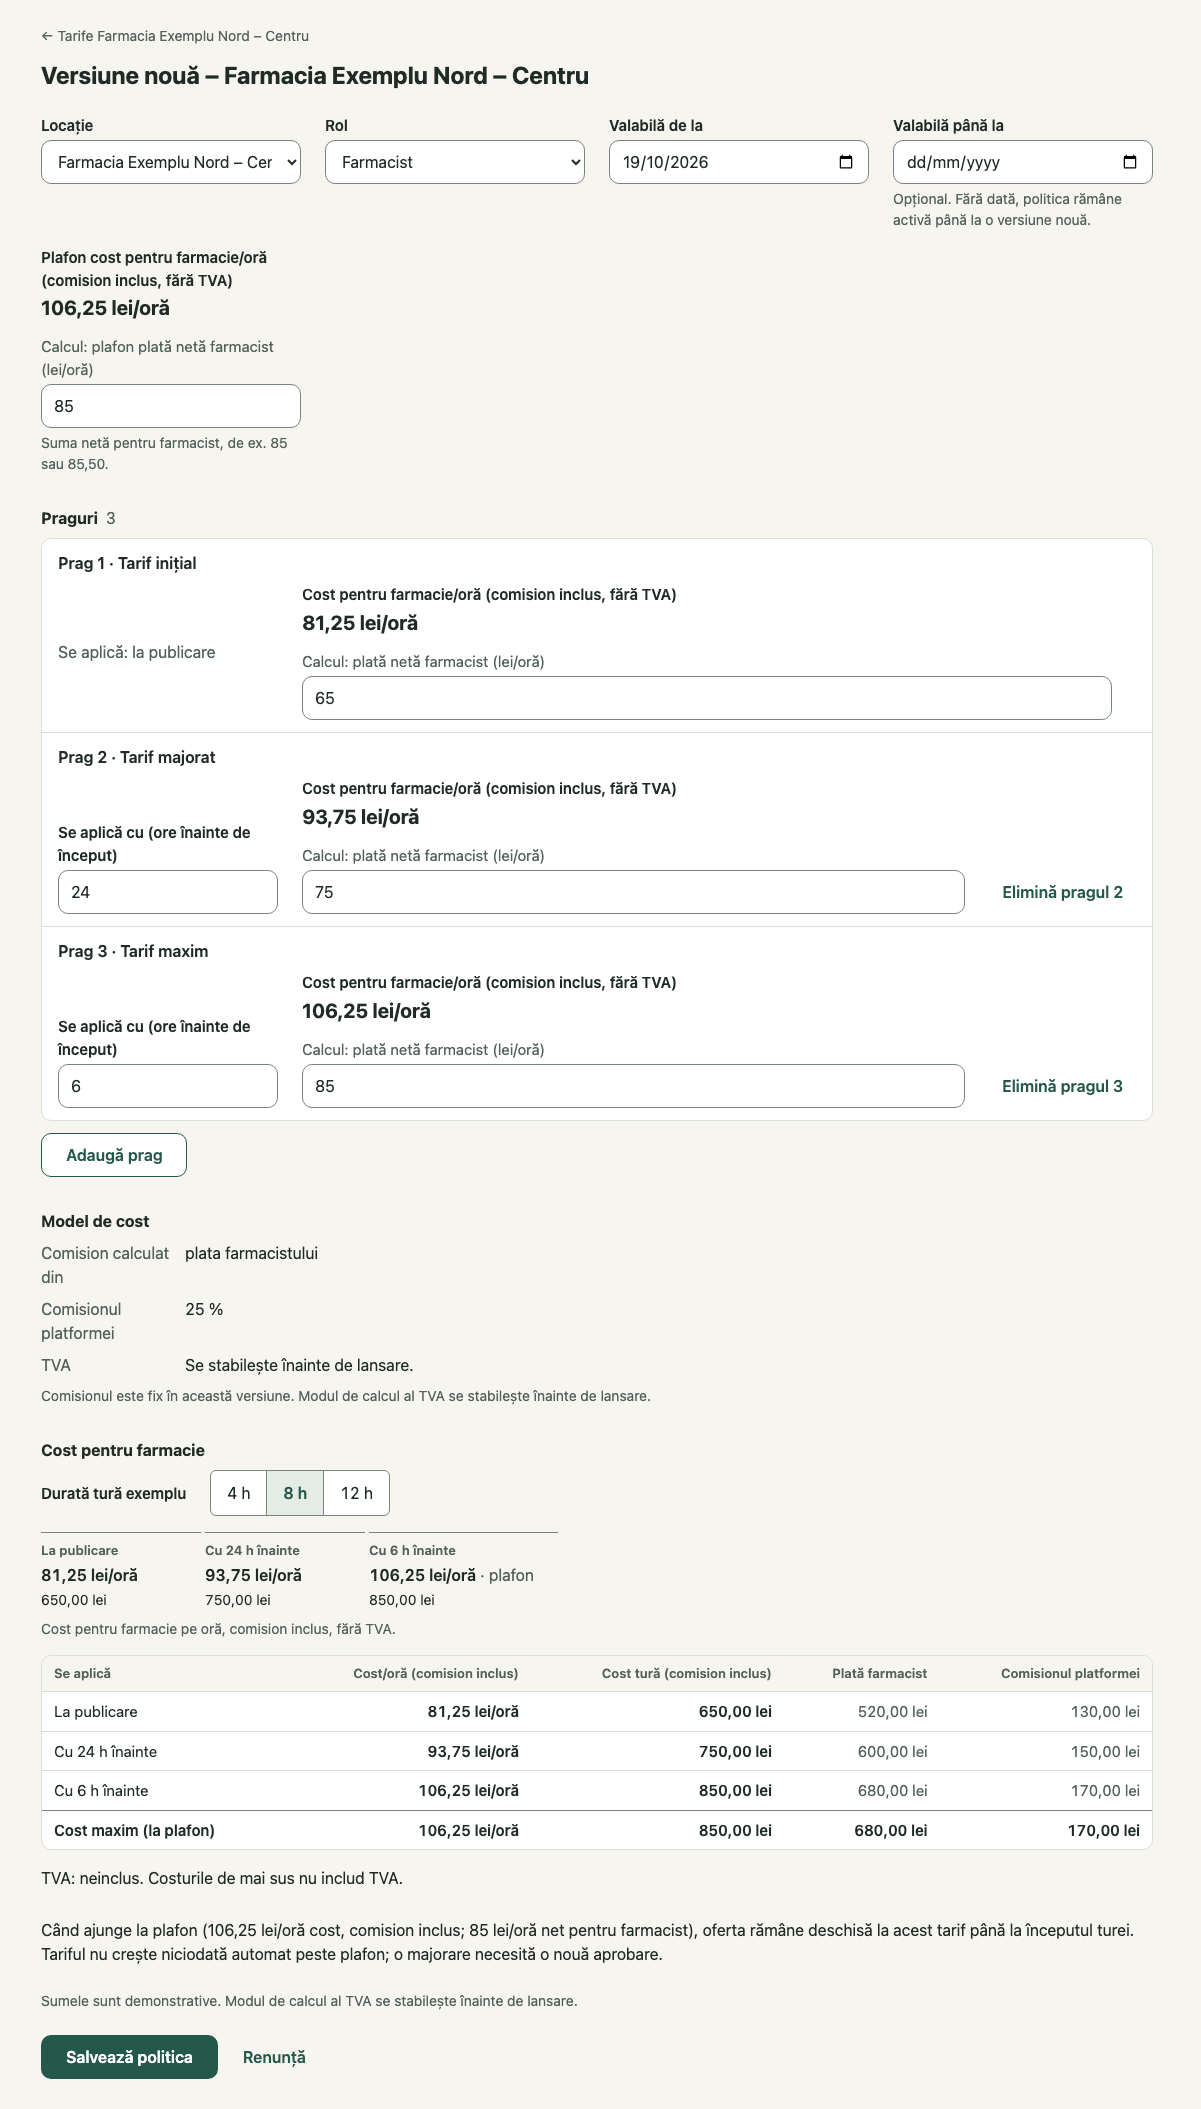Cancel via the Renunță link
The image size is (1201, 2109).
pos(274,2057)
